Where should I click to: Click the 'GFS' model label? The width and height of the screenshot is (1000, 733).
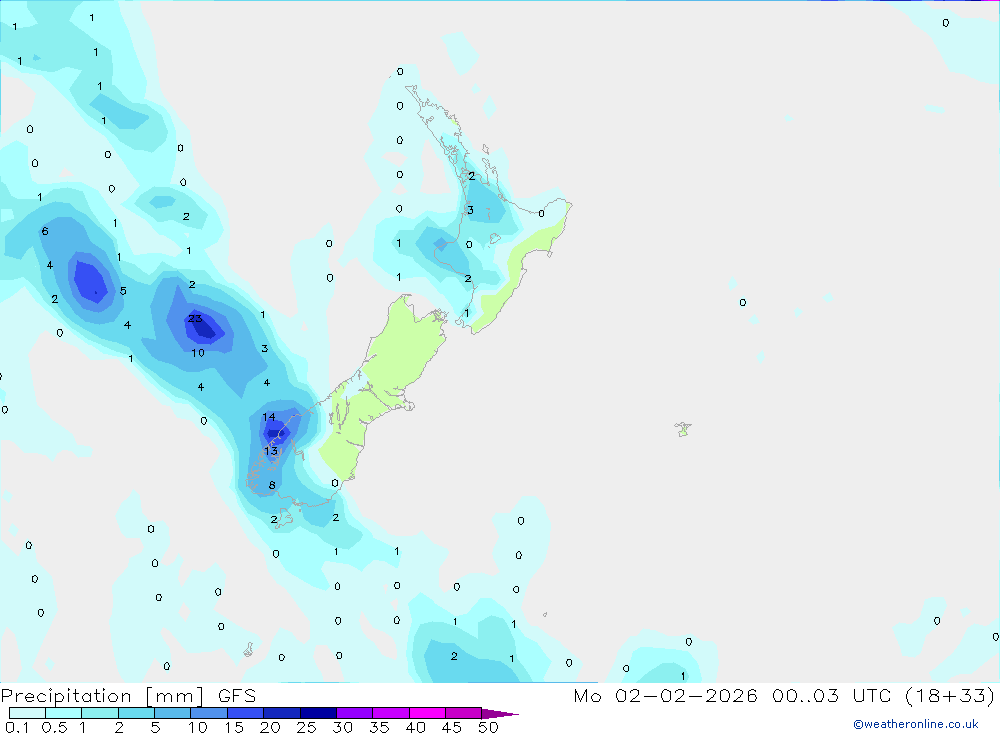tap(237, 696)
